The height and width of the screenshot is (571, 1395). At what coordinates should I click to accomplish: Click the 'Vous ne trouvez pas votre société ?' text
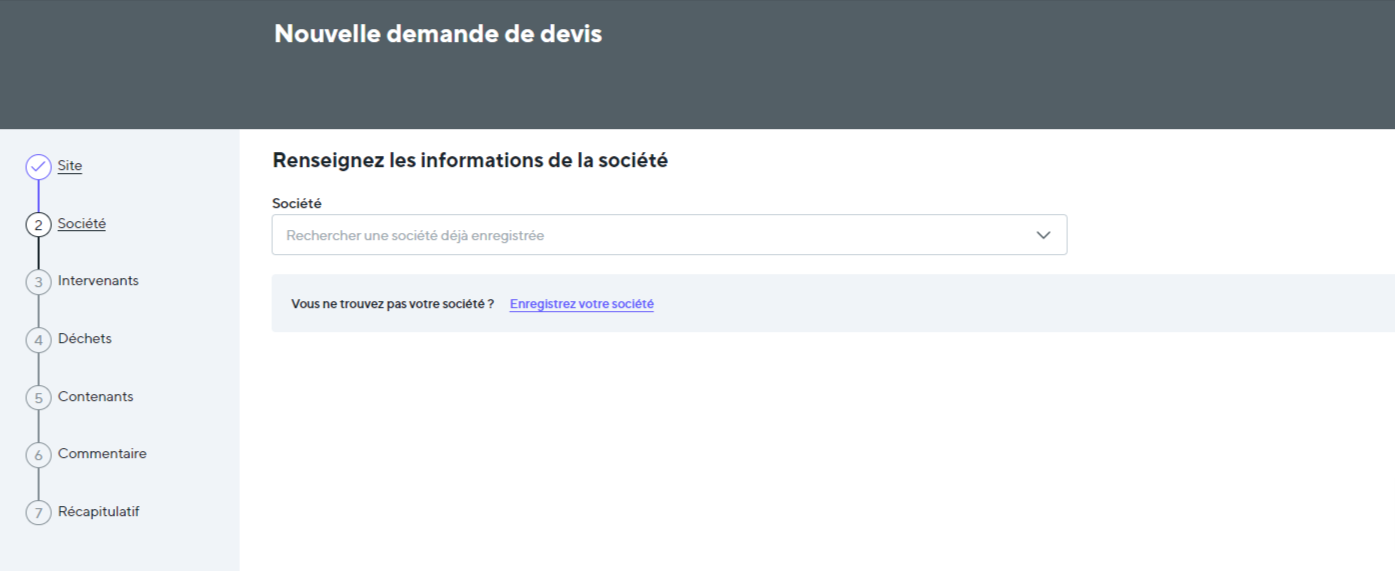coord(392,304)
